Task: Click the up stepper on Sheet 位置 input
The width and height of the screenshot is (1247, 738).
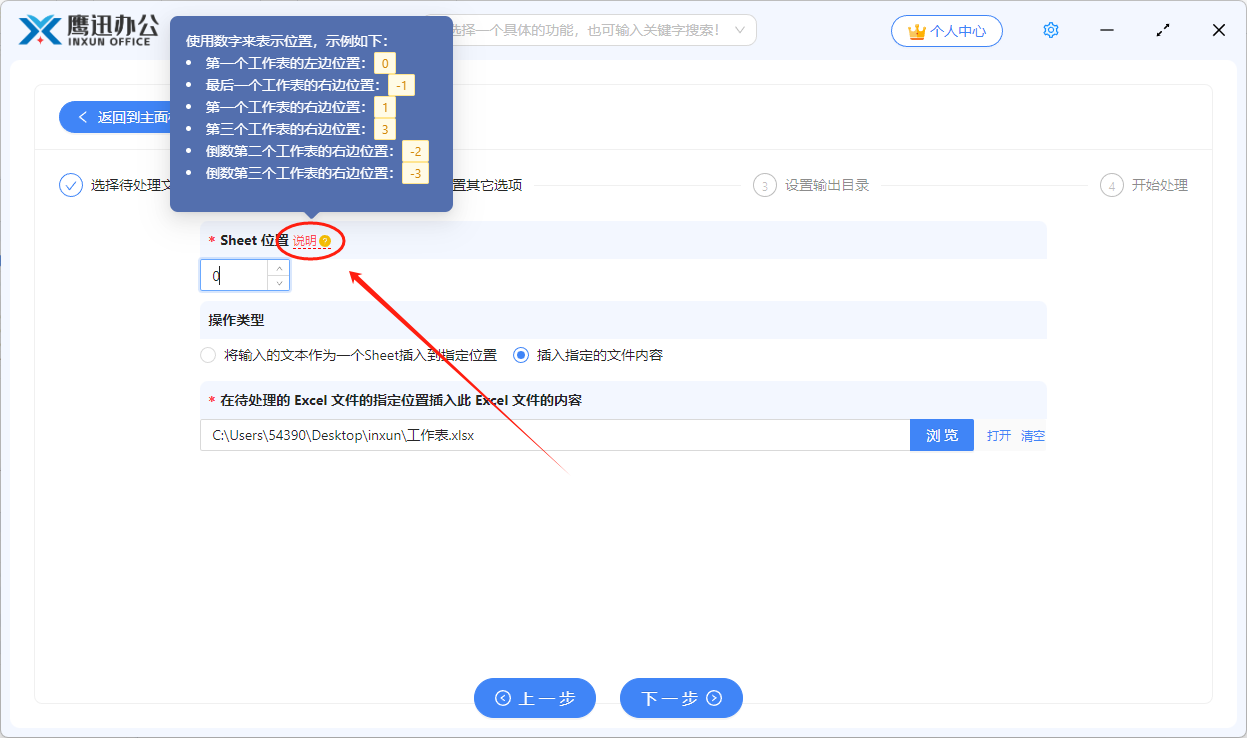Action: 280,268
